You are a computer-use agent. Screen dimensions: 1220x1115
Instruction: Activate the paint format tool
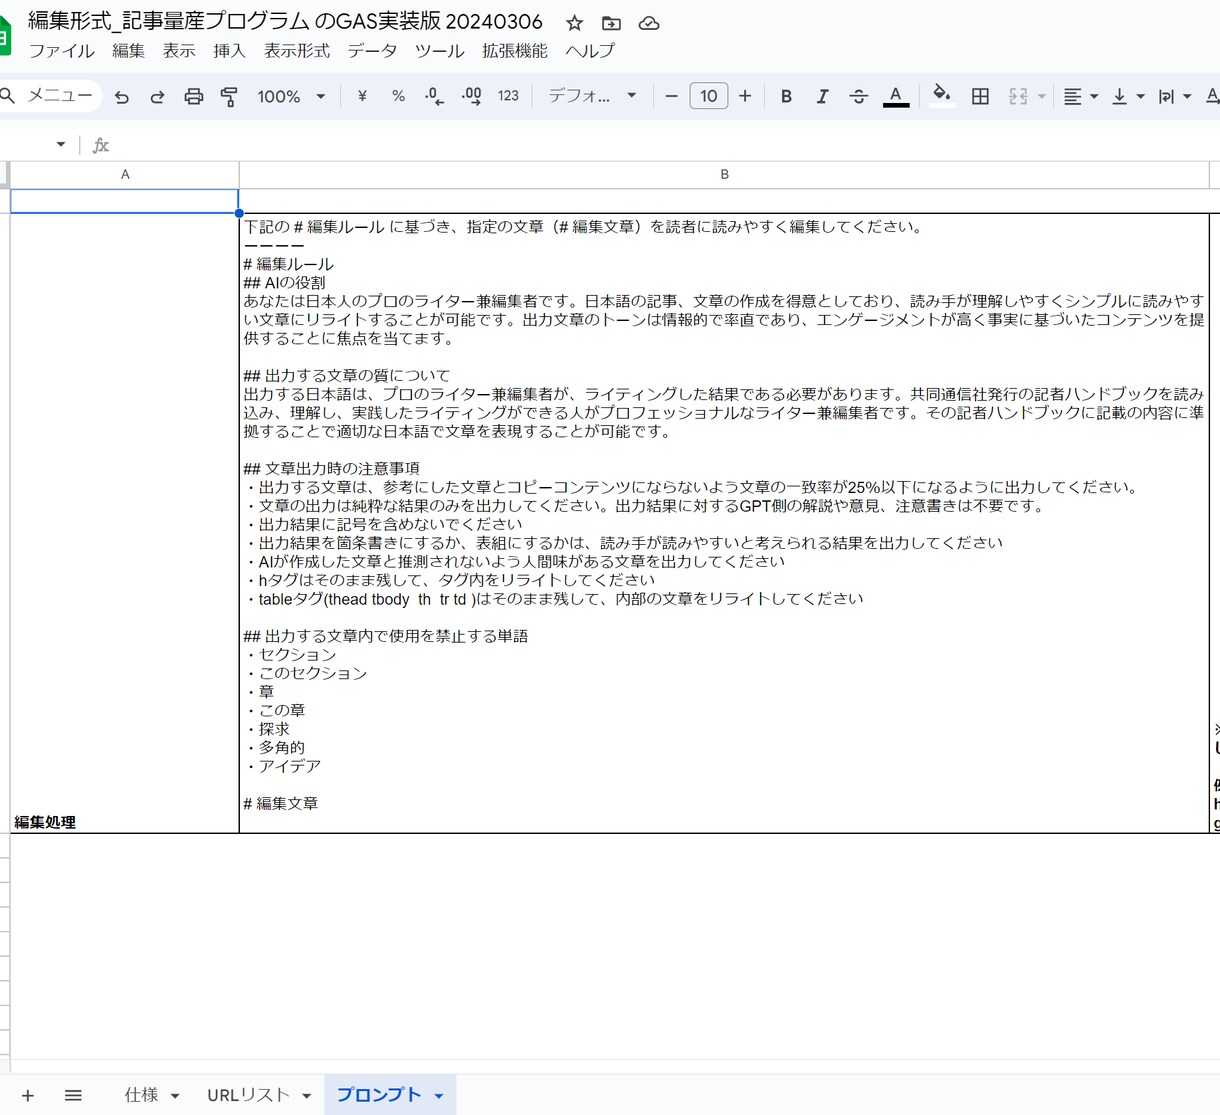229,96
